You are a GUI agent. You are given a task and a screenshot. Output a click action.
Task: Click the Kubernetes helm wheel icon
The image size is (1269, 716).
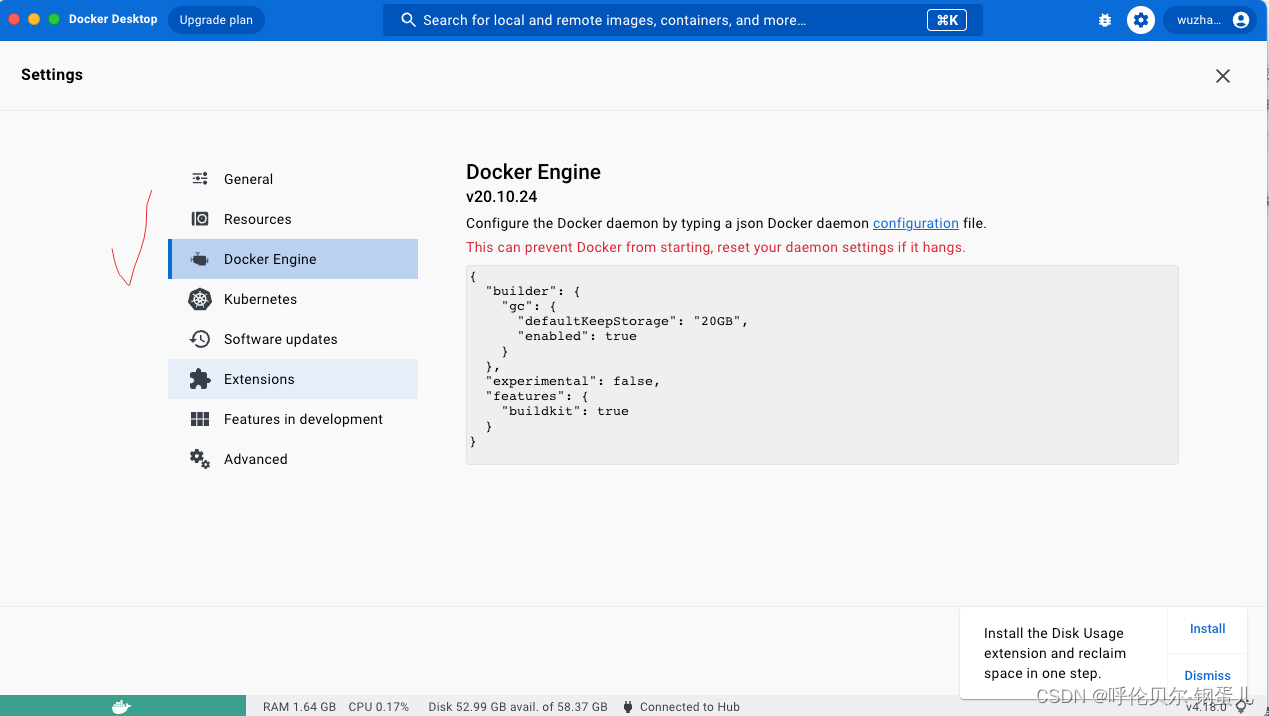[200, 299]
